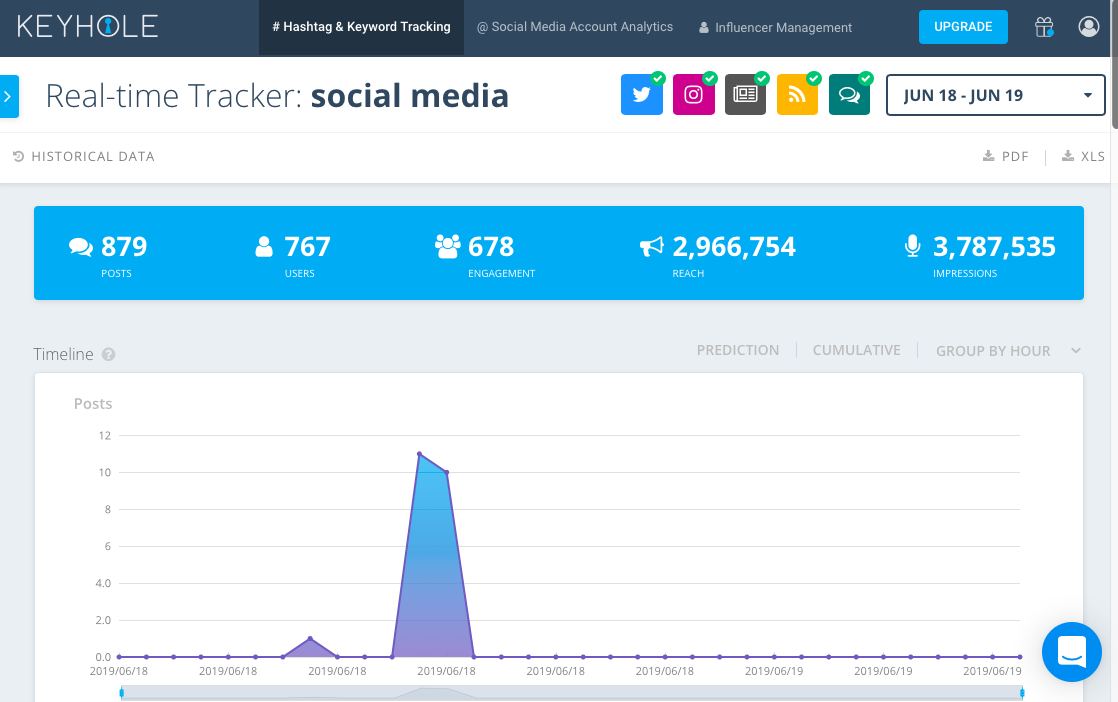This screenshot has width=1118, height=702.
Task: Toggle the News source filter
Action: 746,95
